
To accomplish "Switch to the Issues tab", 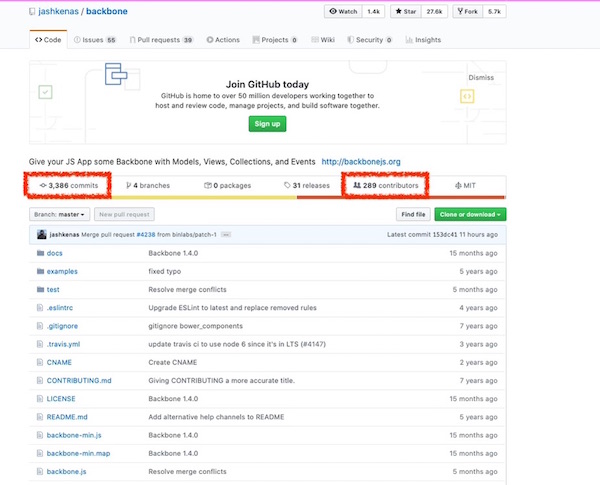I will point(94,40).
